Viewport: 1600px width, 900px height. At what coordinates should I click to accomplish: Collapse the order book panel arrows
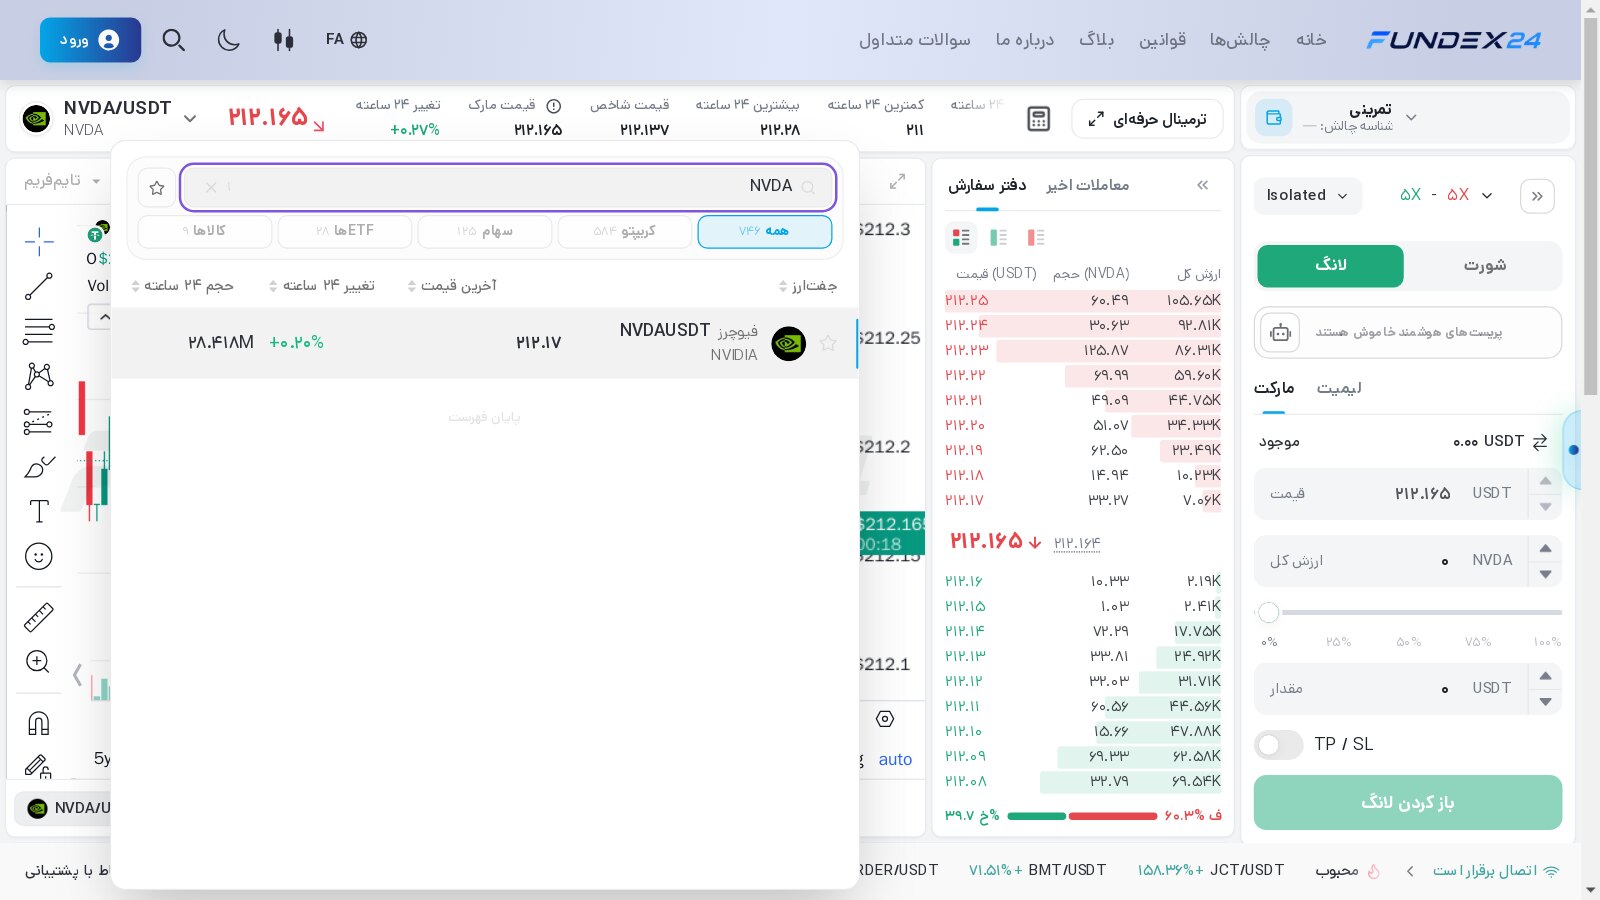pos(1203,185)
